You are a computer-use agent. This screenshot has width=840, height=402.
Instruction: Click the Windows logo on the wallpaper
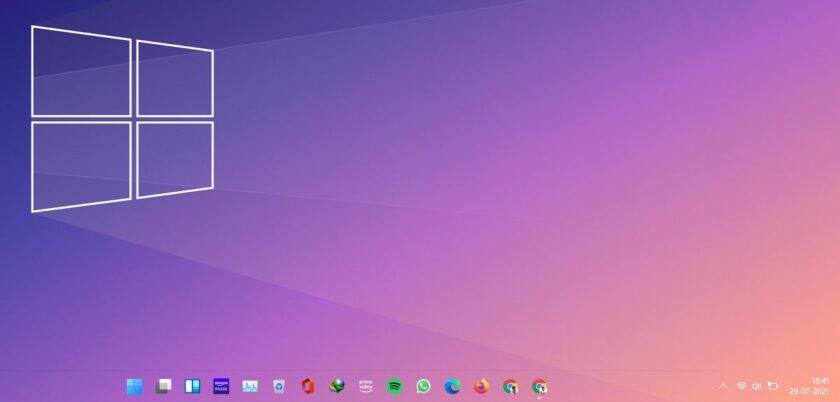tap(122, 118)
